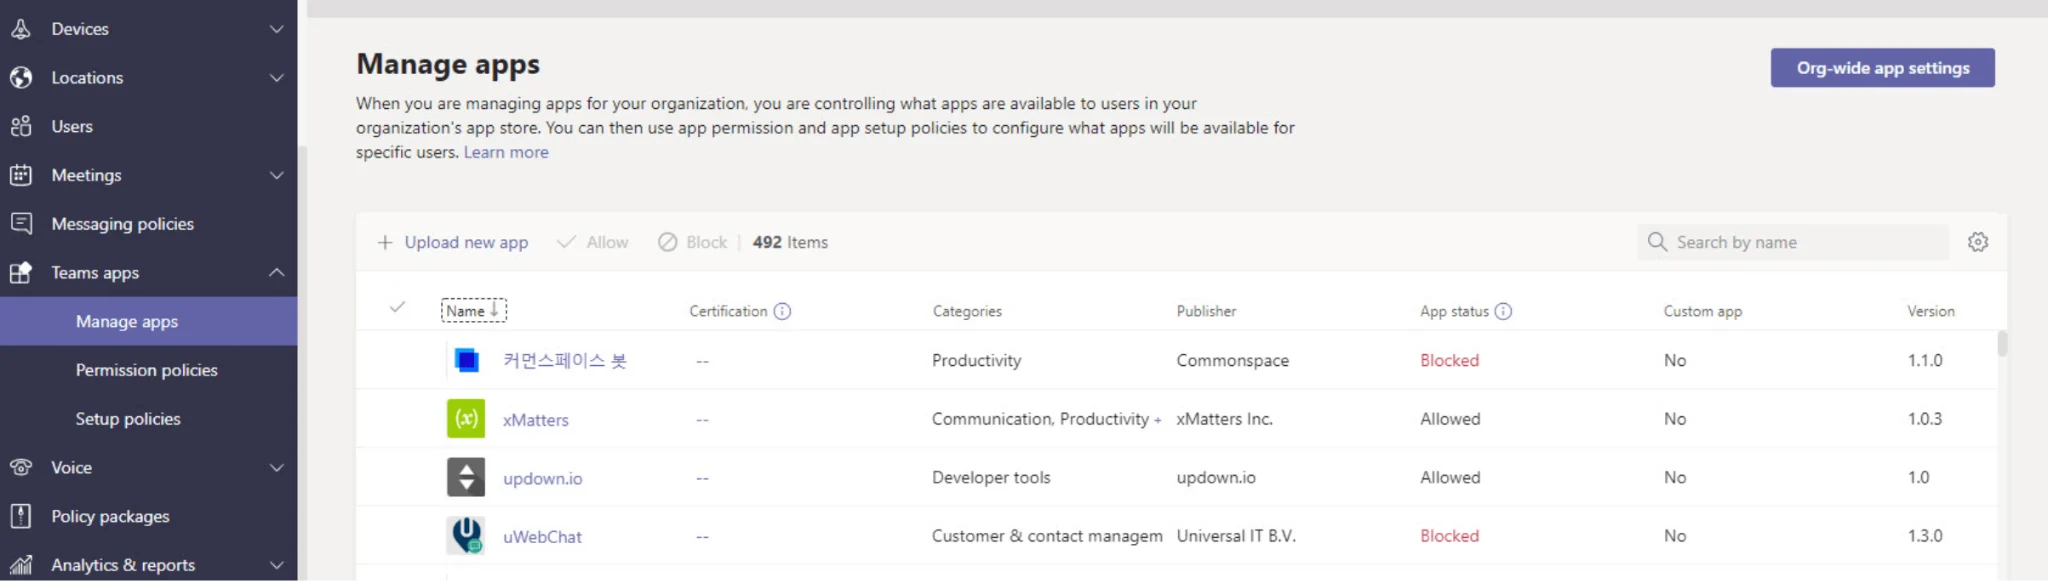Click the Voice phone icon
The height and width of the screenshot is (581, 2048).
[x=21, y=468]
